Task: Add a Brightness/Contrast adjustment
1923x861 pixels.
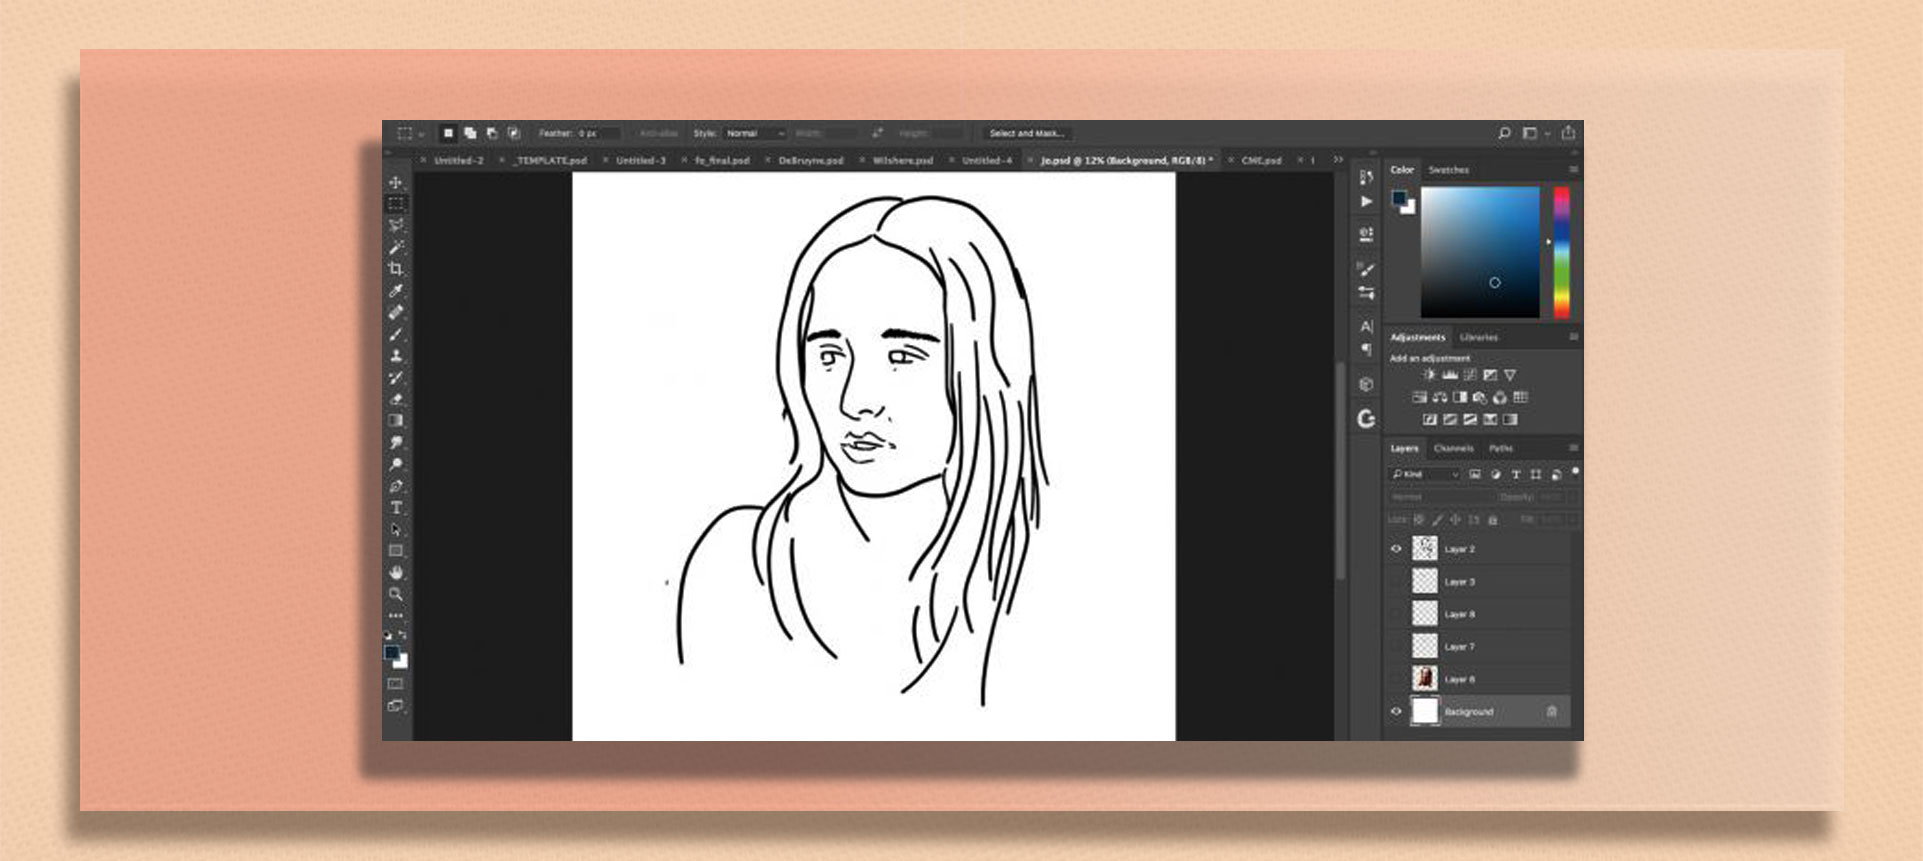Action: point(1429,375)
